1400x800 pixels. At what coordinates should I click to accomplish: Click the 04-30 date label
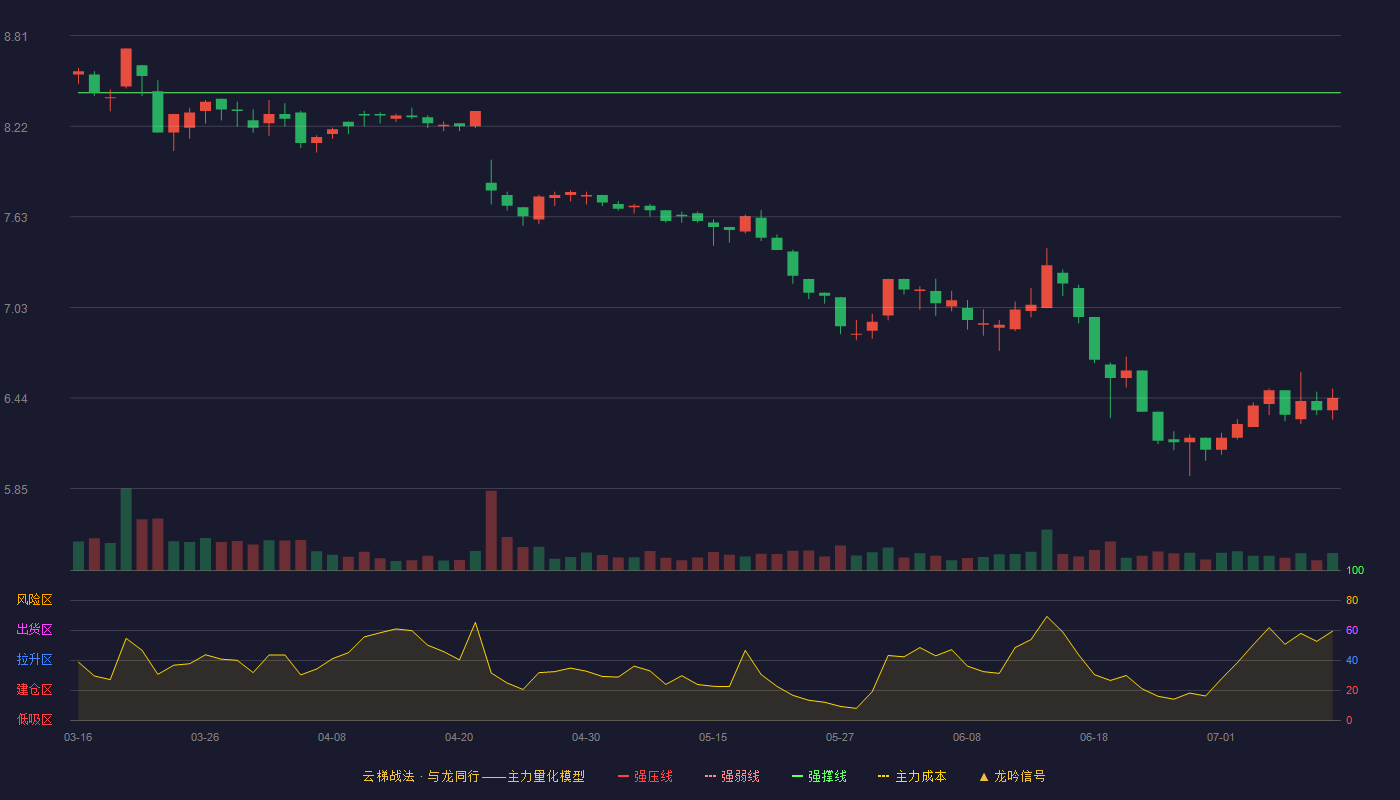pyautogui.click(x=586, y=737)
